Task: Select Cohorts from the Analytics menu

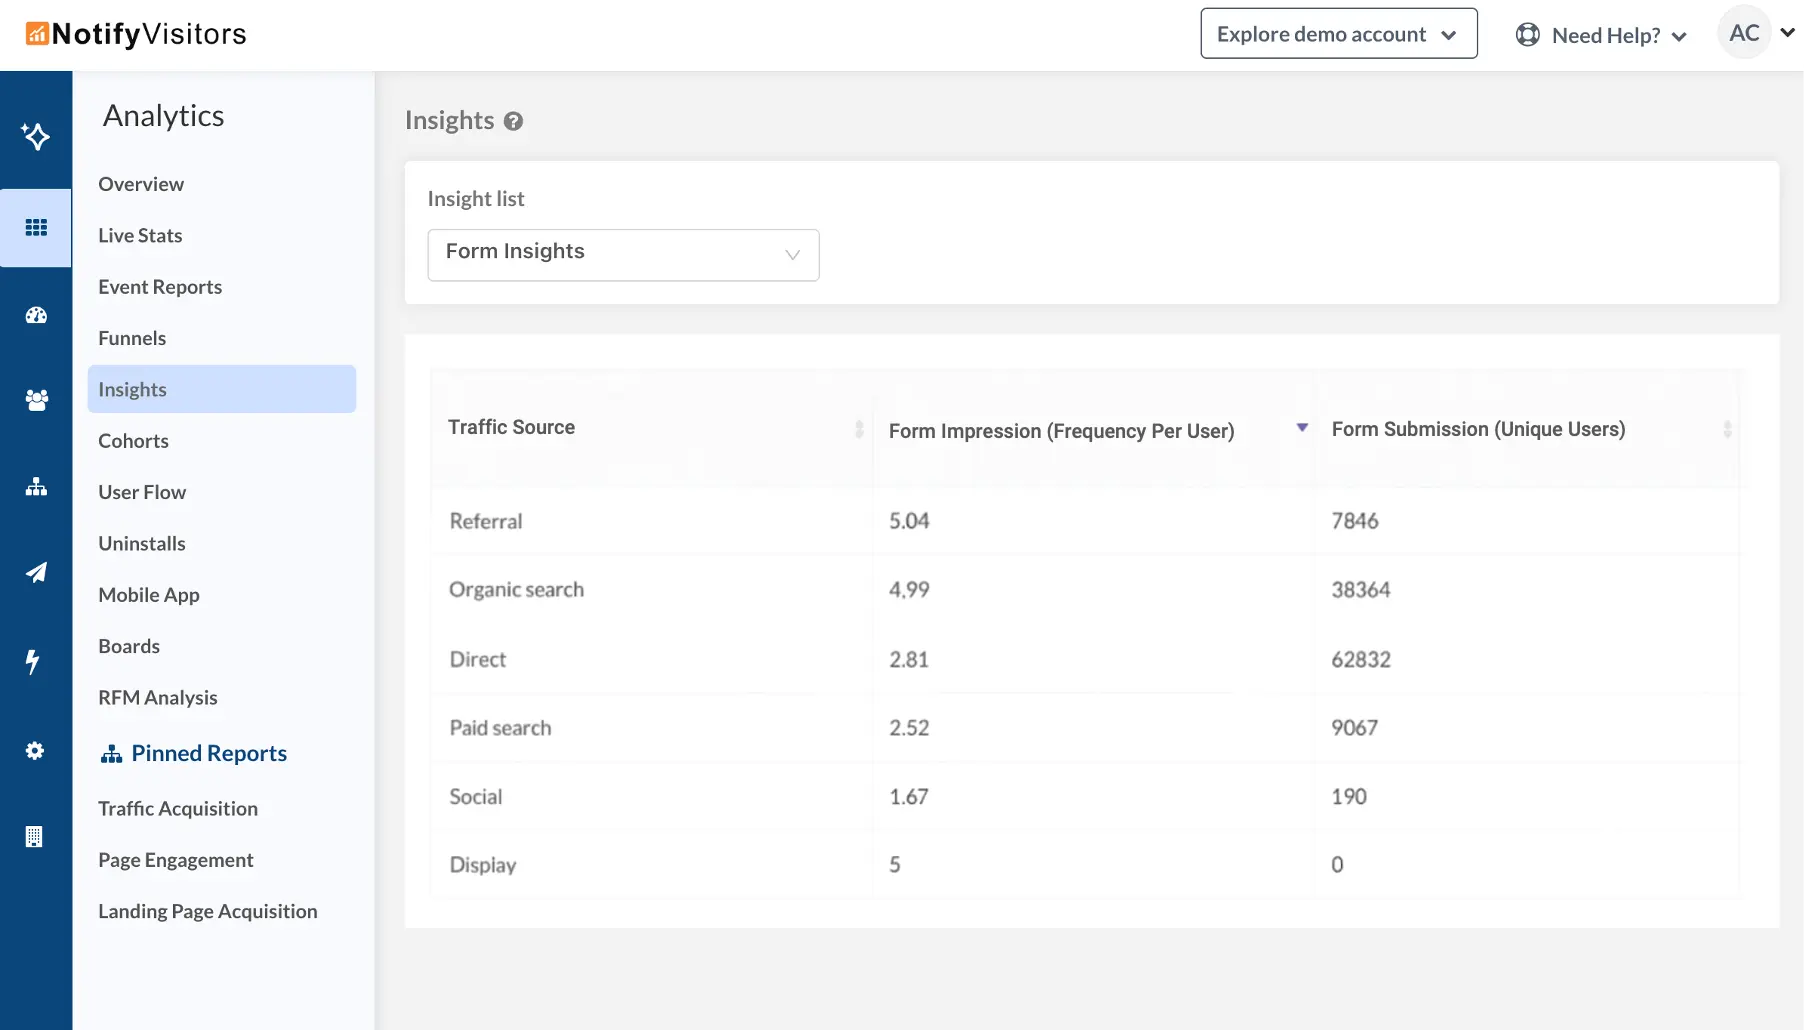Action: coord(133,441)
